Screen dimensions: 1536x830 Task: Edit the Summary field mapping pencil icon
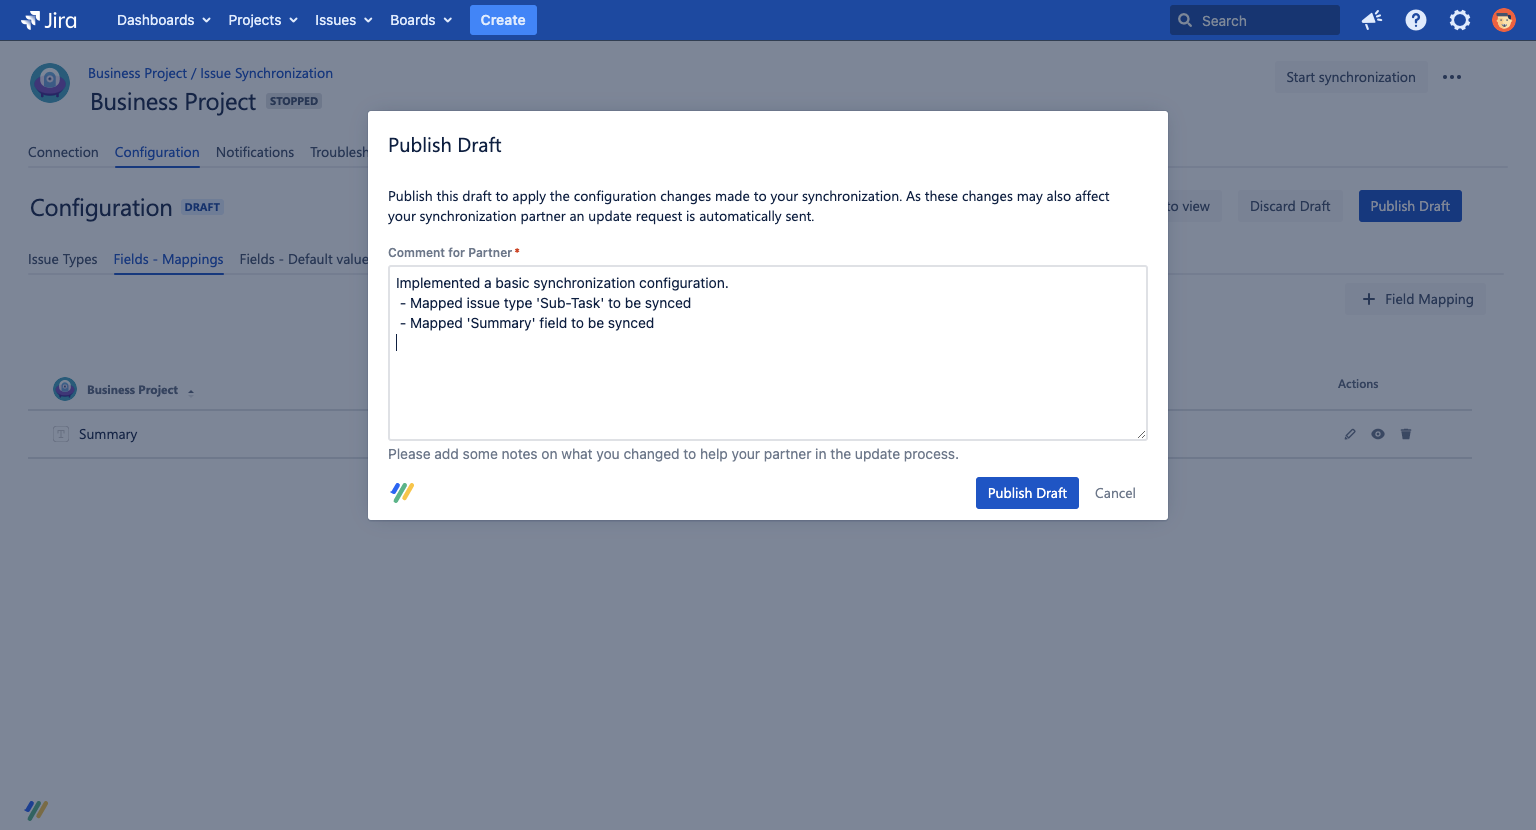point(1350,434)
